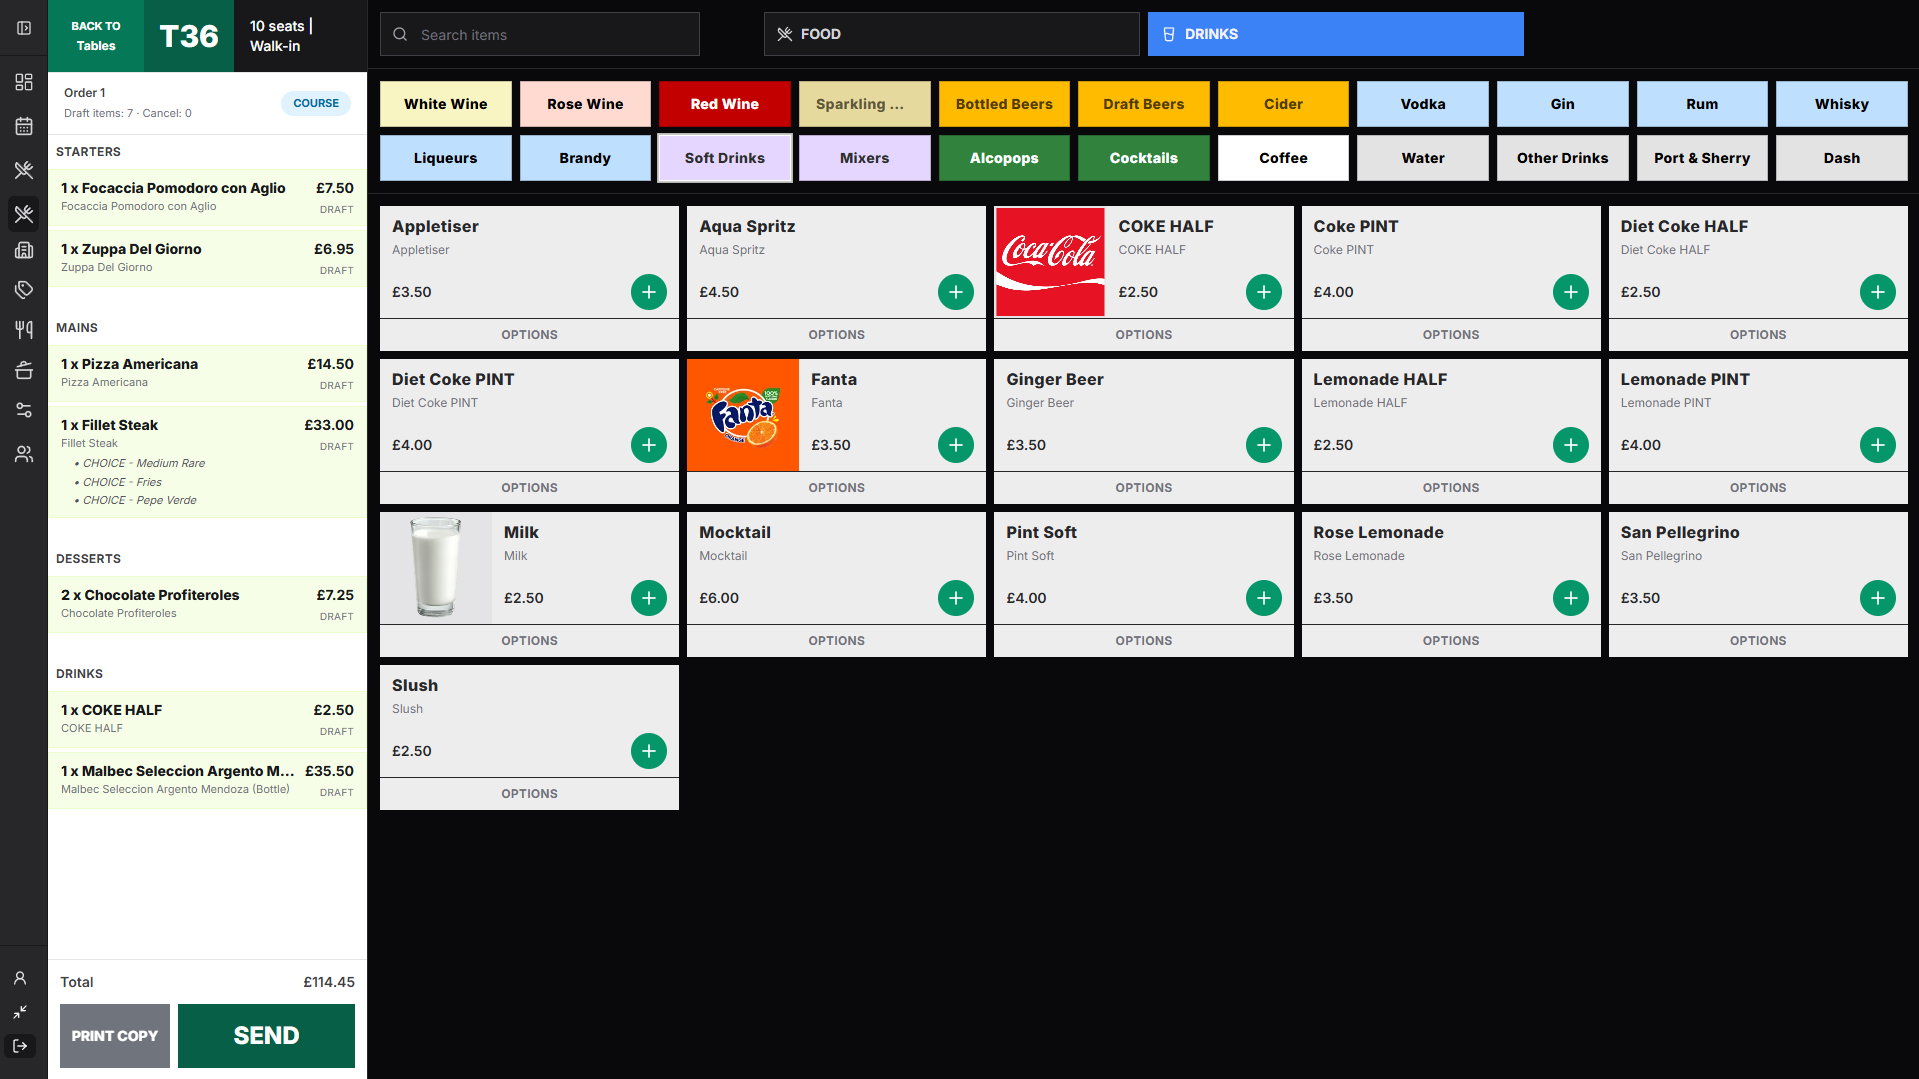Select the Fillet Steak order line
This screenshot has width=1919, height=1079.
pyautogui.click(x=207, y=462)
